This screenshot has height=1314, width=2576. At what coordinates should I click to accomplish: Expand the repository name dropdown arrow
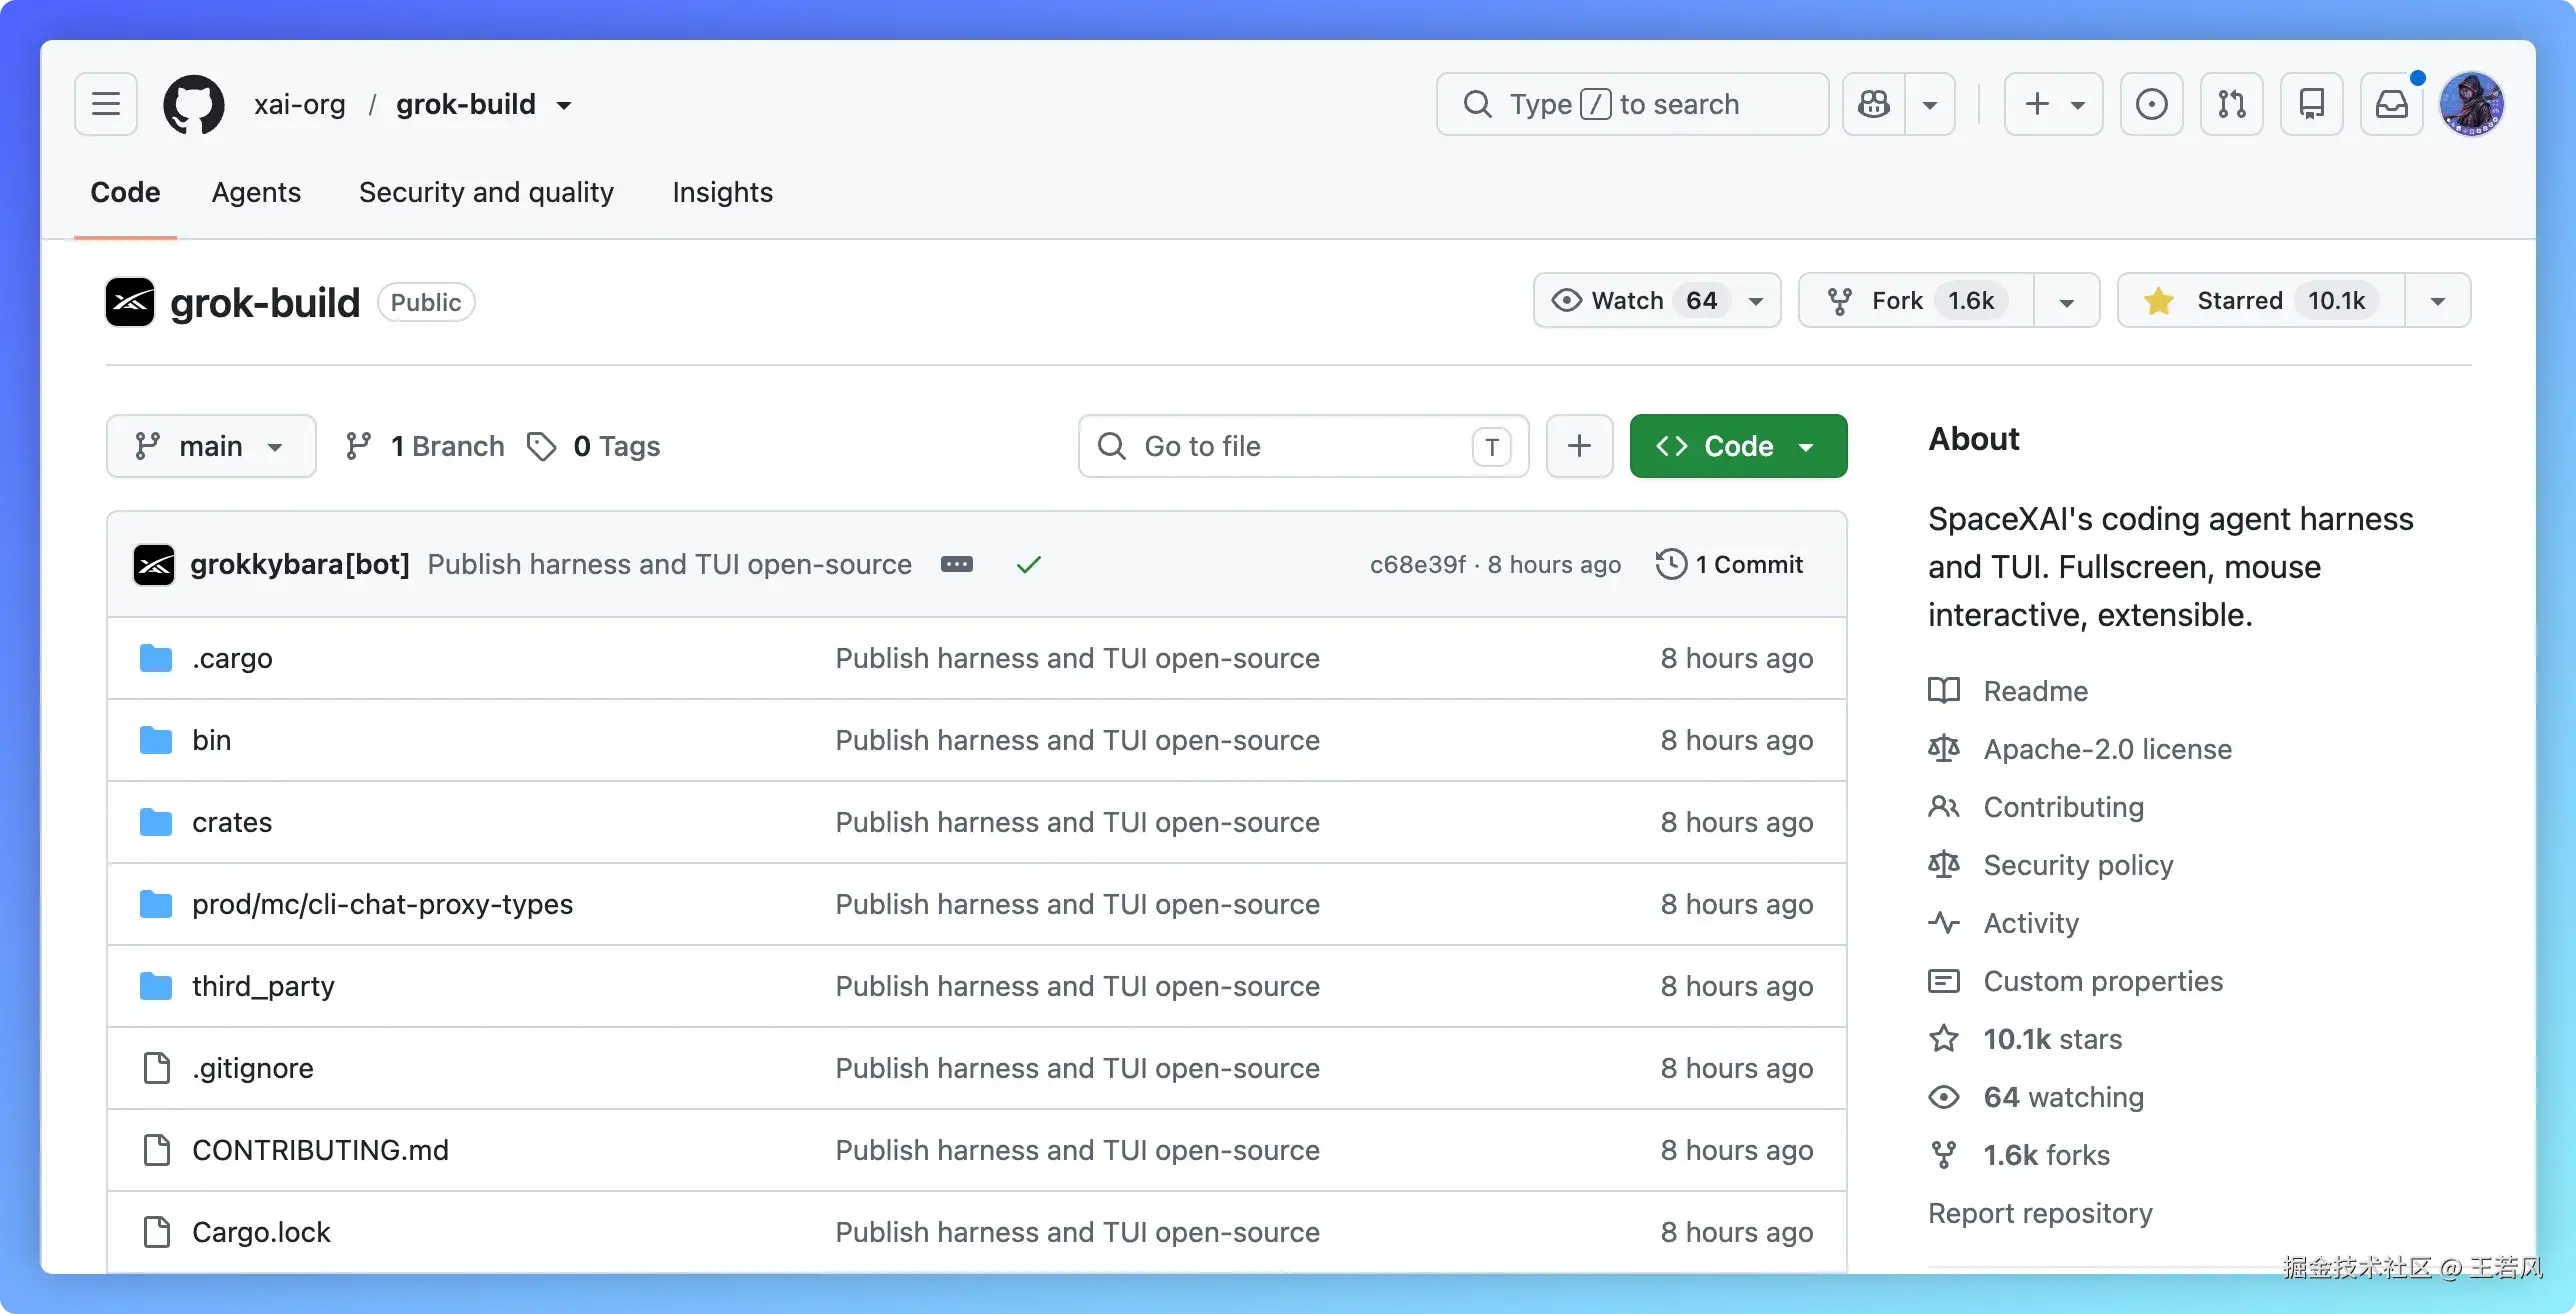564,105
